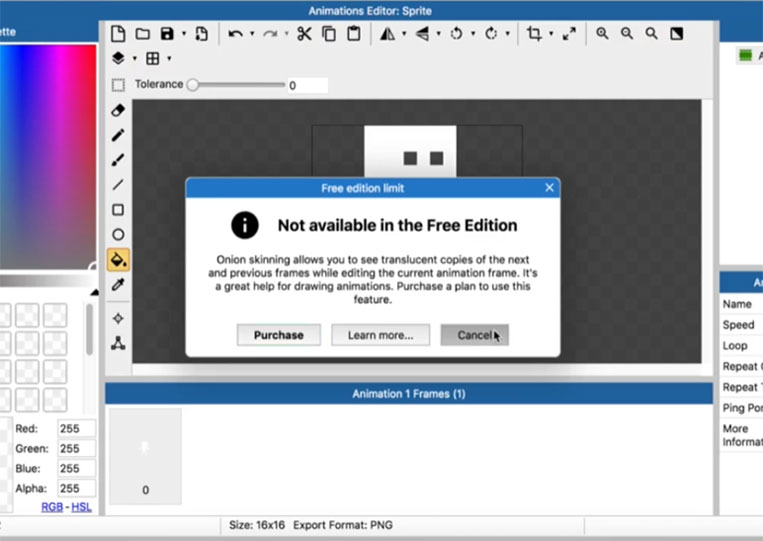
Task: Click the New image icon
Action: click(x=118, y=34)
